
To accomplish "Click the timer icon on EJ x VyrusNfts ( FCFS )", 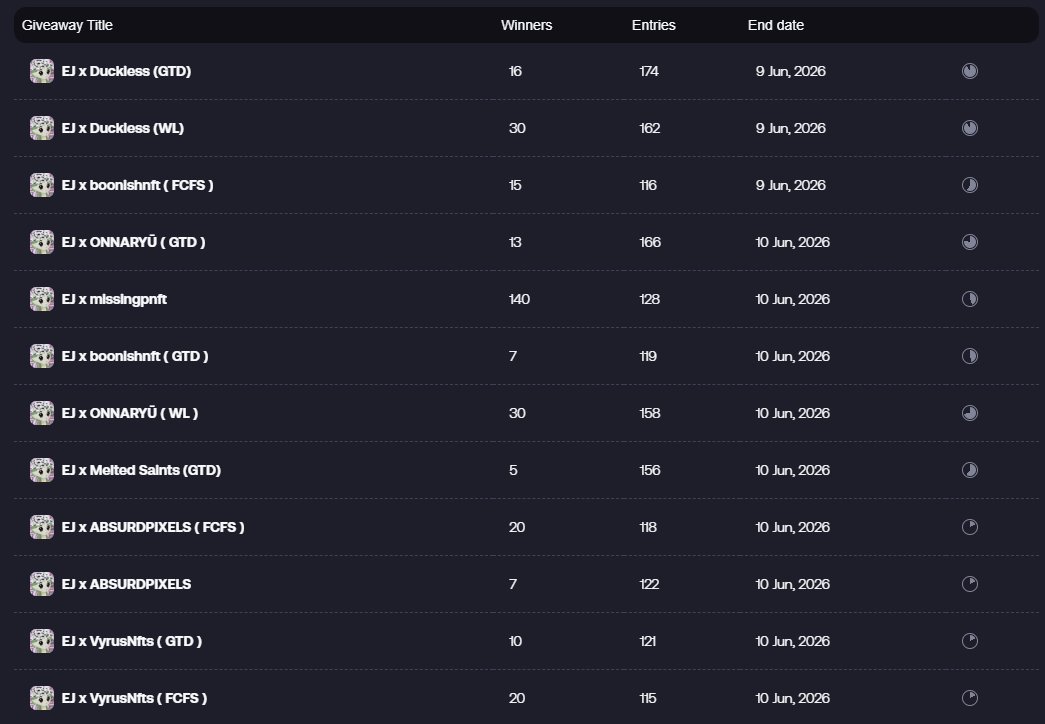I will (970, 698).
